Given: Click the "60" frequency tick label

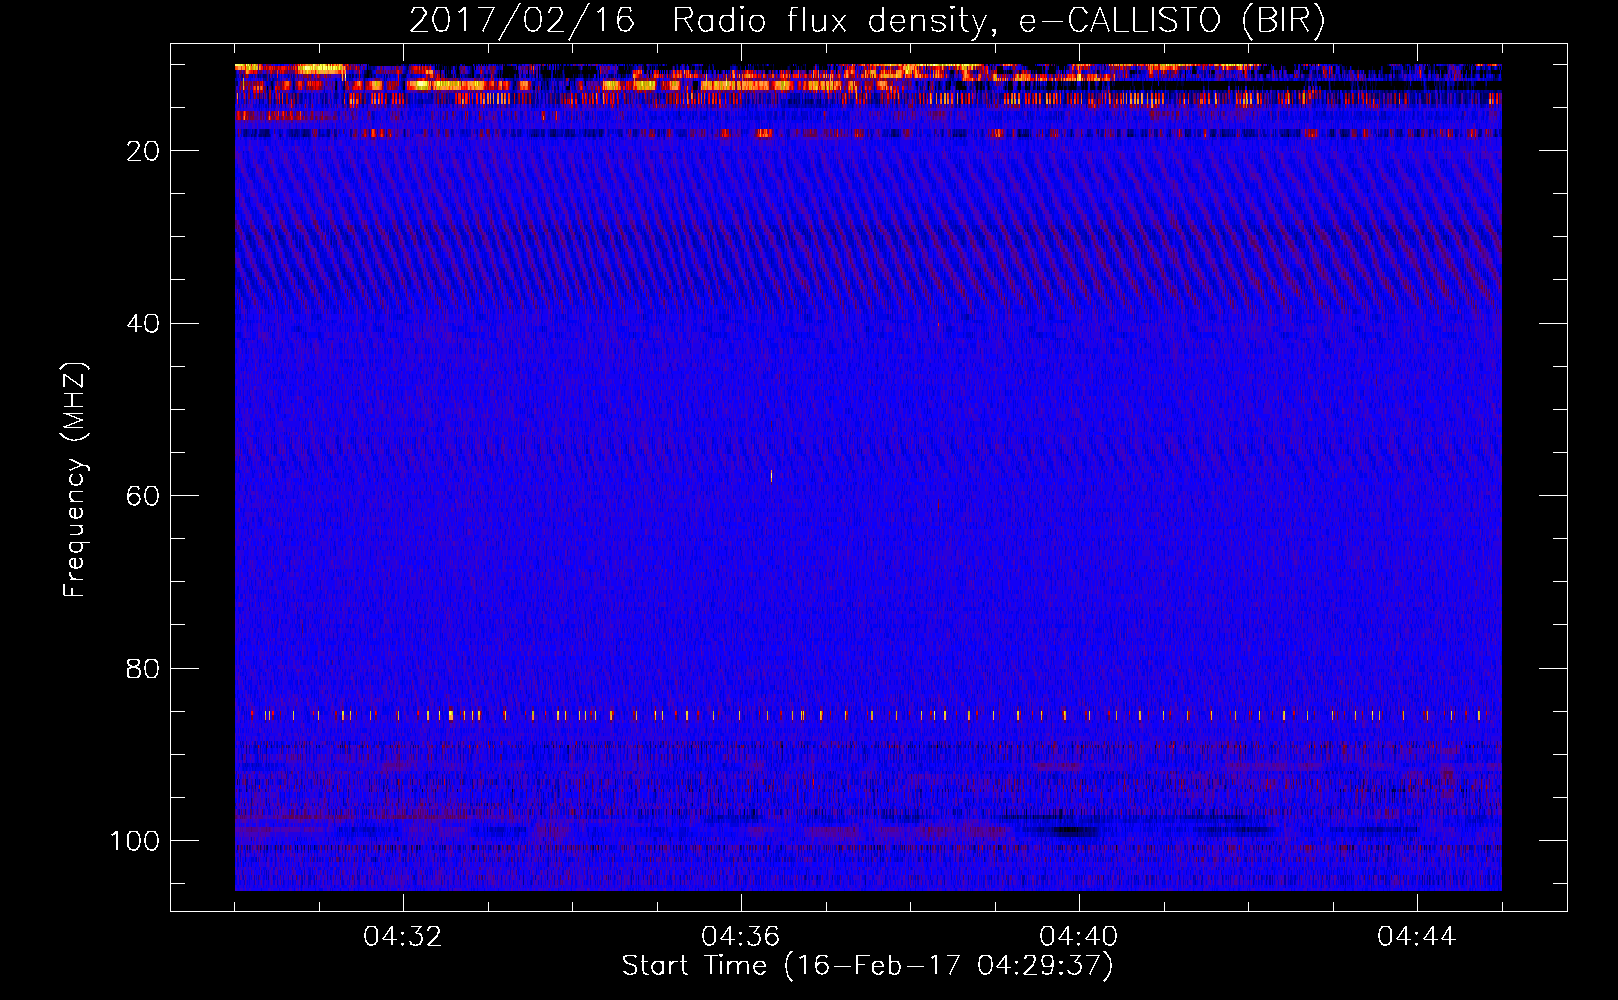Looking at the screenshot, I should coord(144,497).
